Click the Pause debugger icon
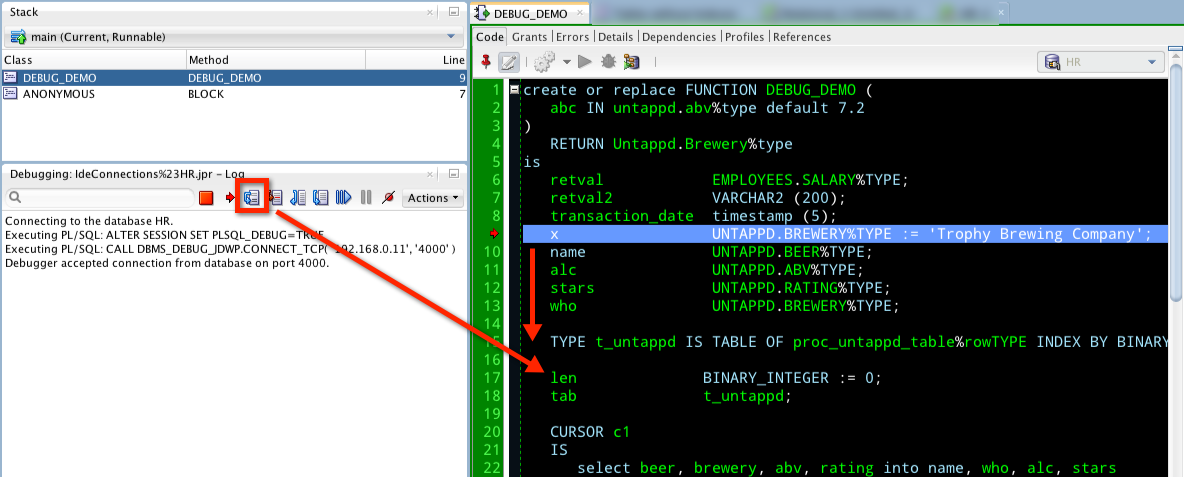 click(x=366, y=198)
